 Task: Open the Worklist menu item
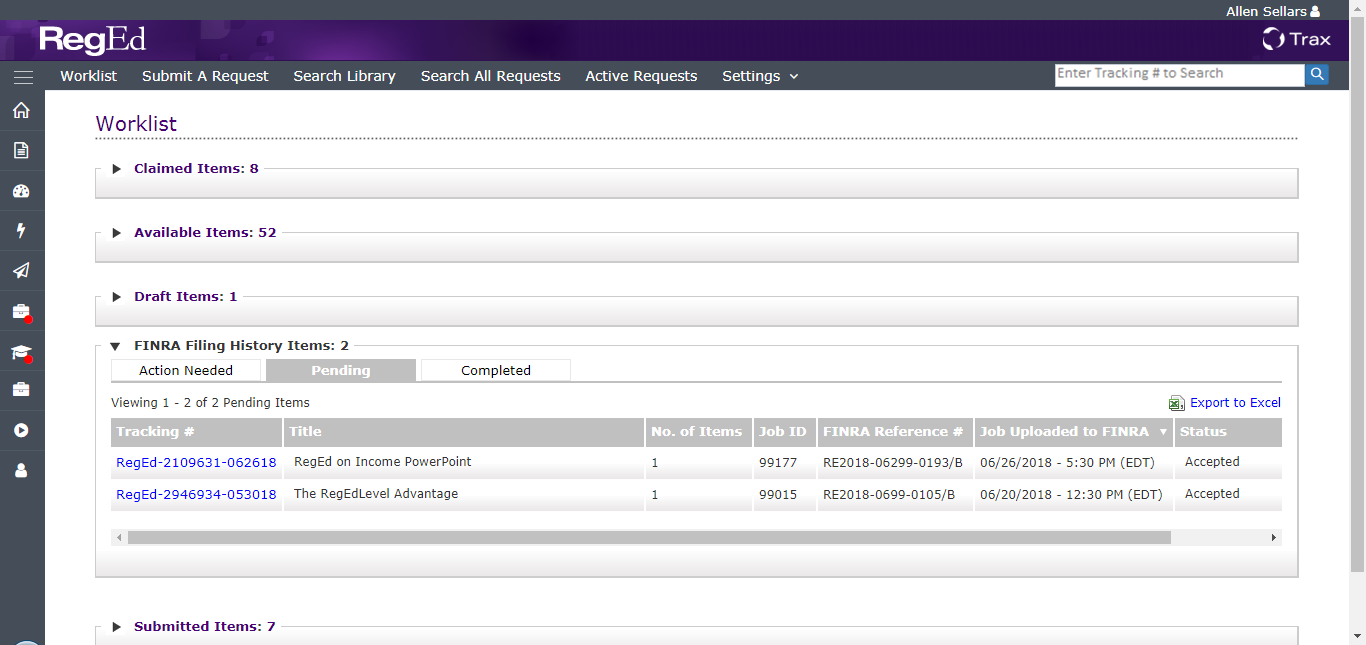(89, 76)
